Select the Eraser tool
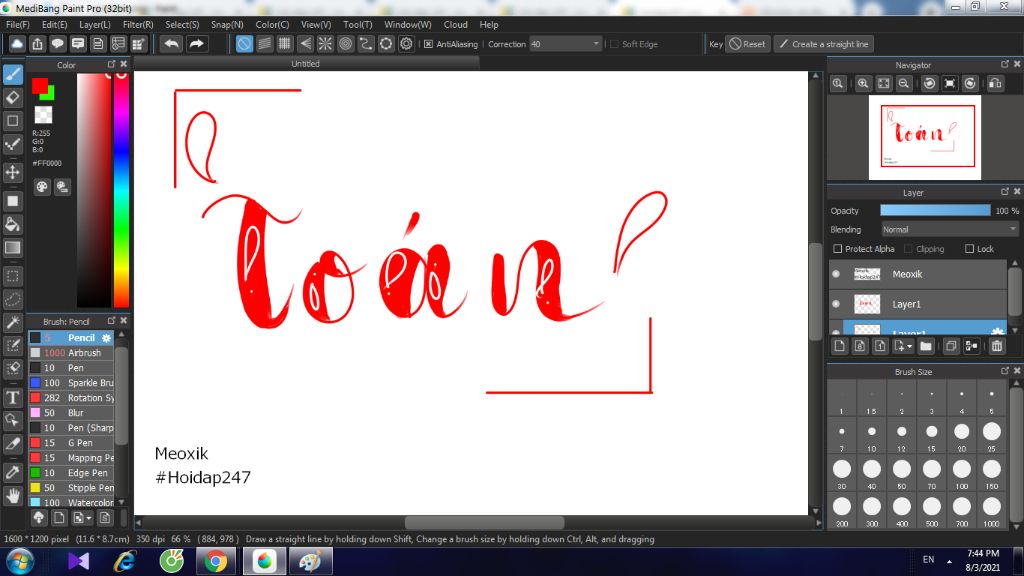The image size is (1024, 576). (x=12, y=97)
